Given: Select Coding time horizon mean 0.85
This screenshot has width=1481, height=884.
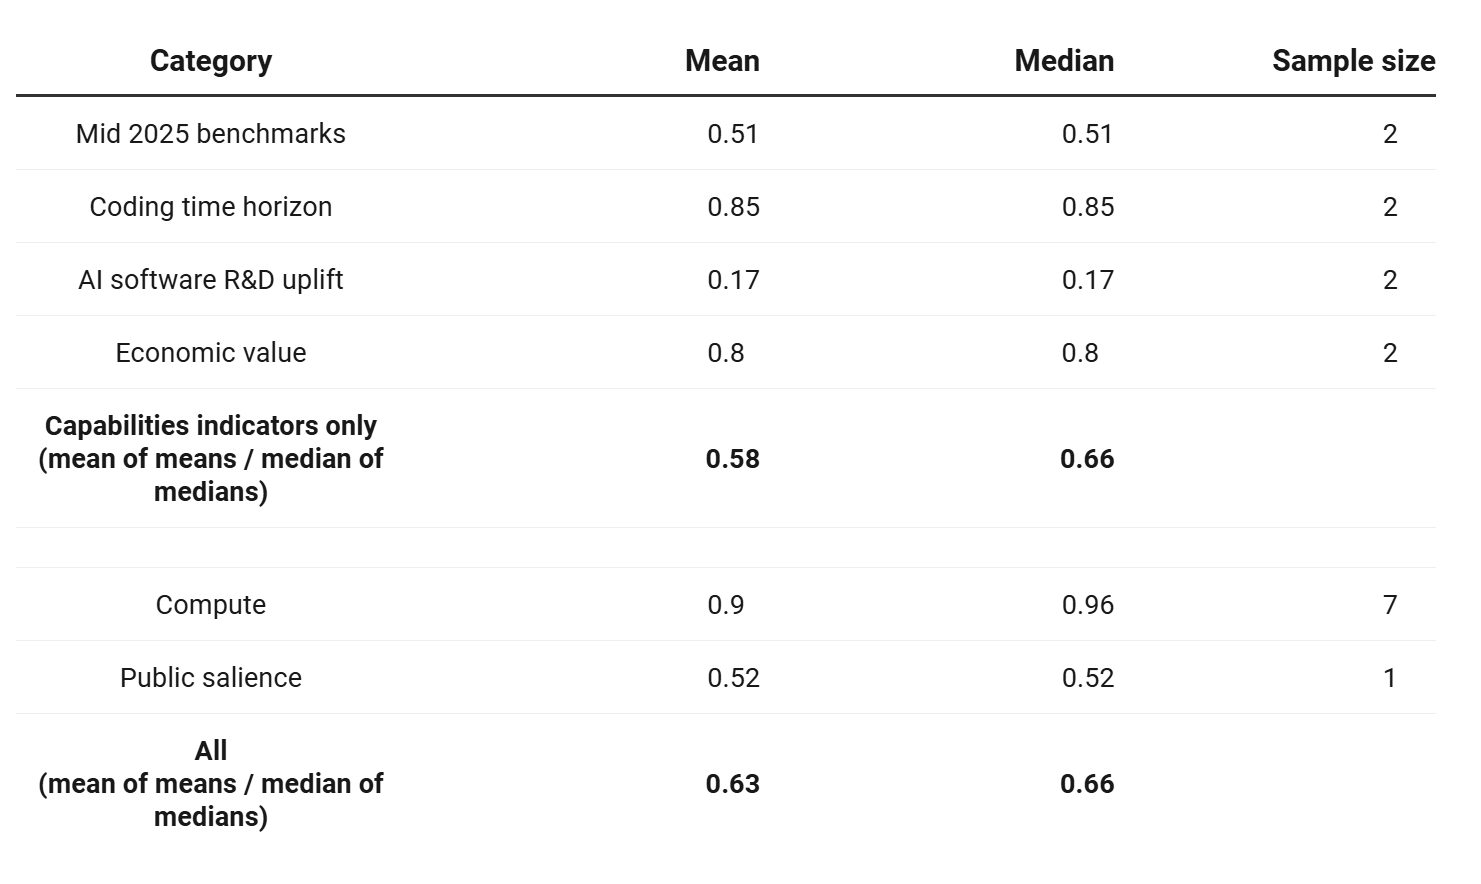Looking at the screenshot, I should coord(733,207).
